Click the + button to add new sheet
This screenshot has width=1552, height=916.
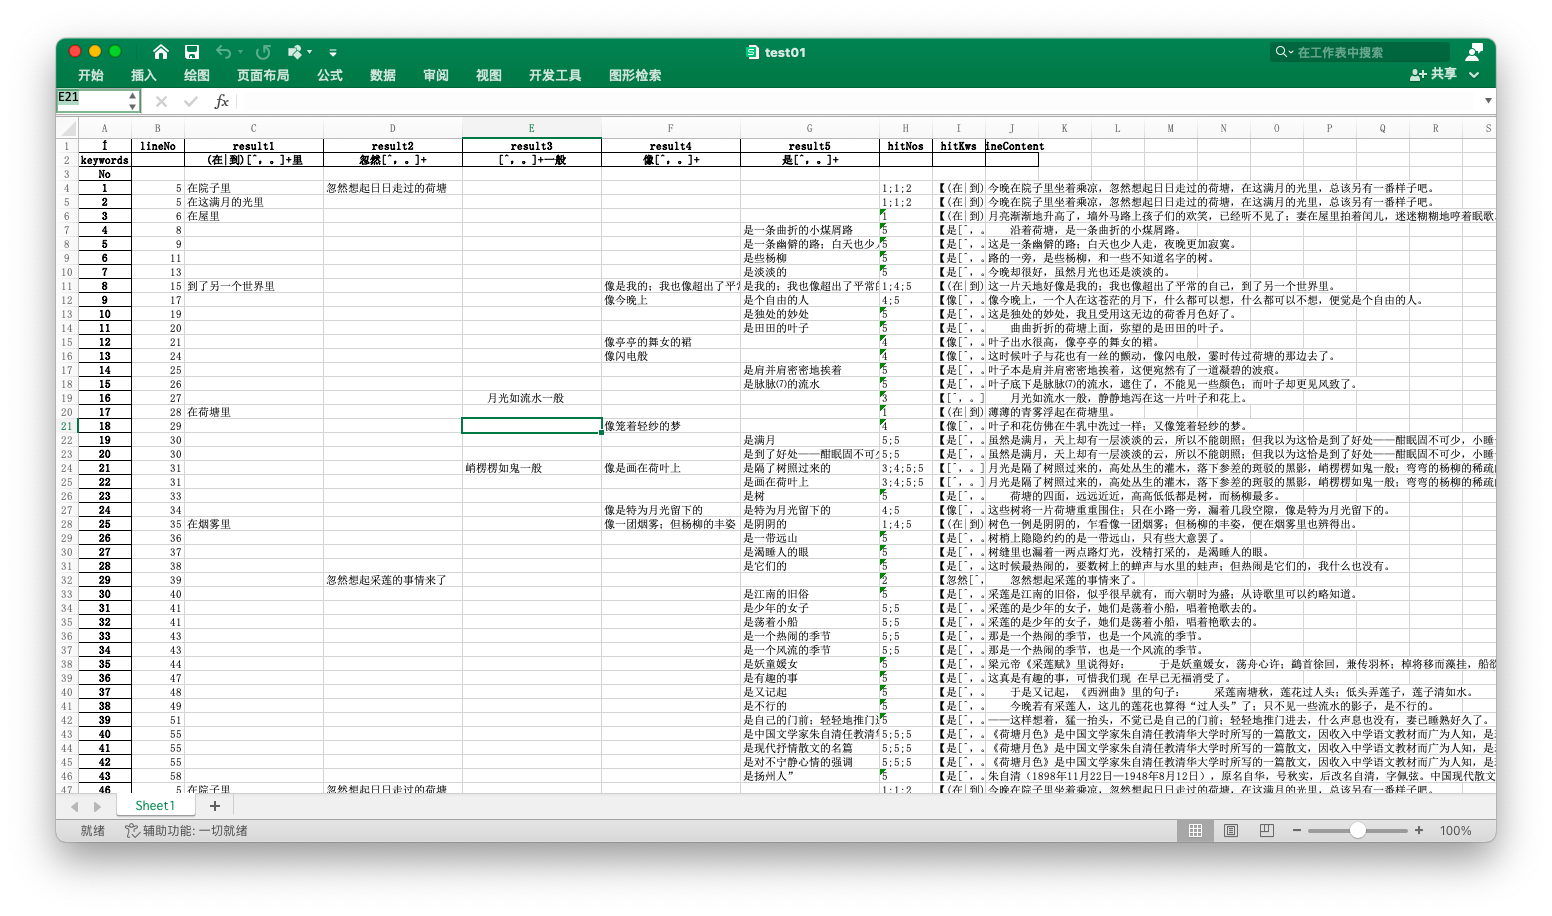(214, 805)
